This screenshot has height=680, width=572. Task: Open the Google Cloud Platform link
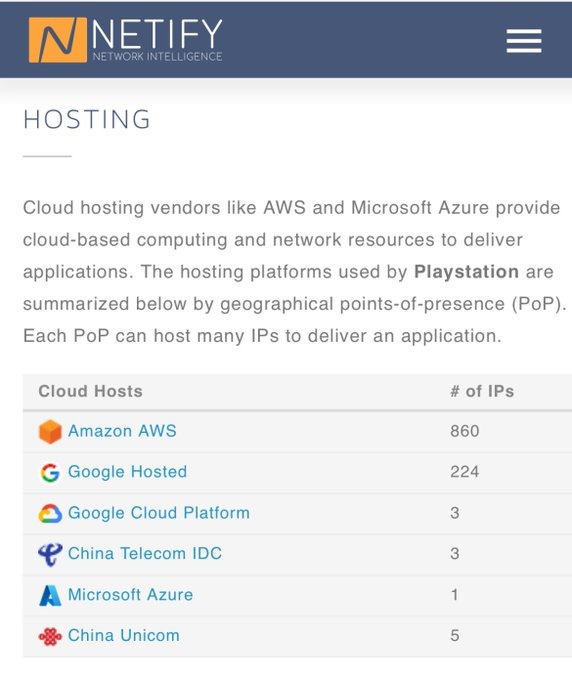(x=159, y=513)
